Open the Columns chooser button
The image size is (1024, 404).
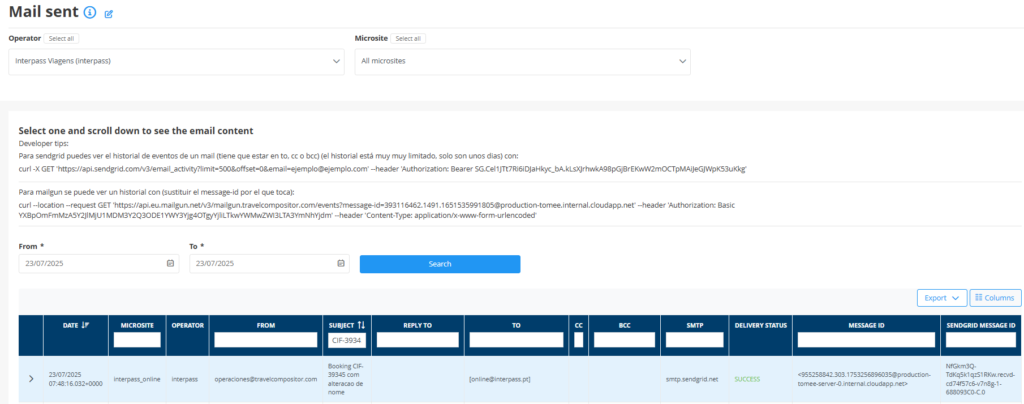point(995,298)
